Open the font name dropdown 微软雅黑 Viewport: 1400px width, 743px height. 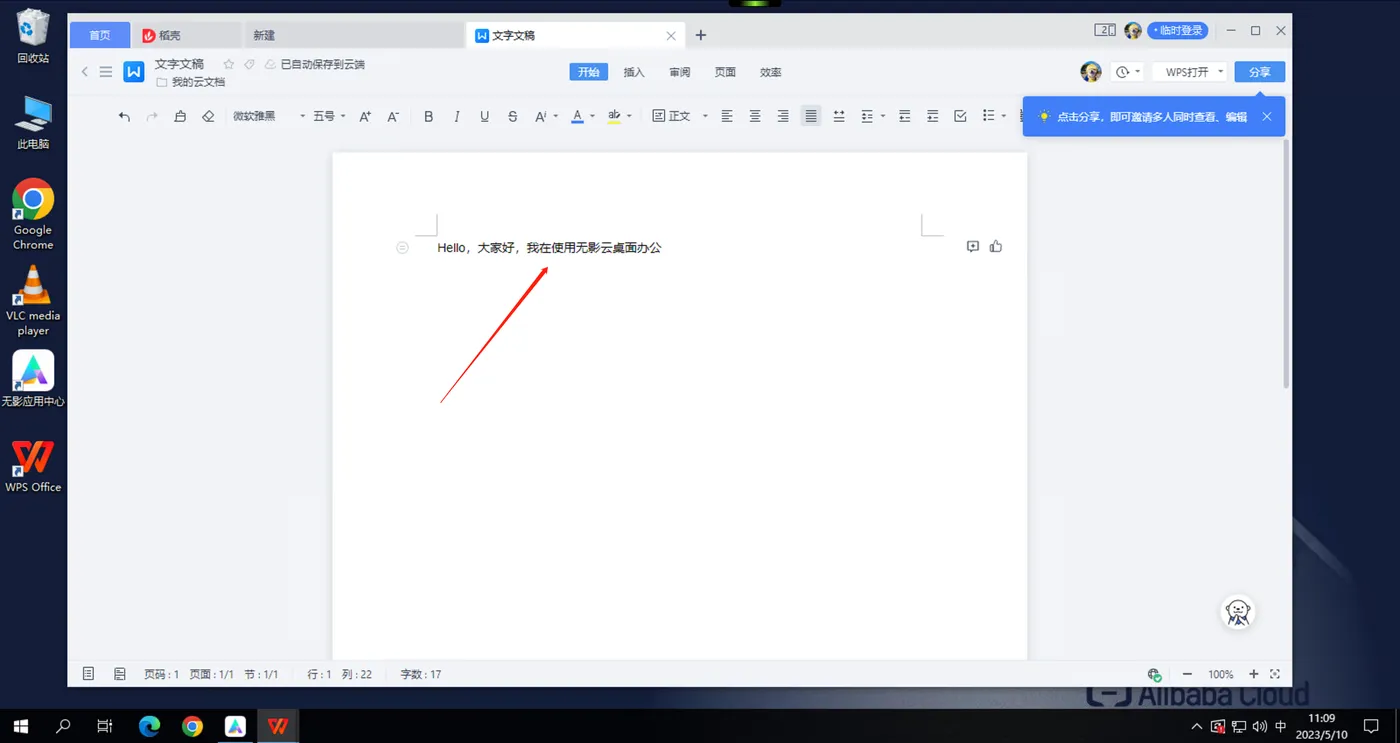pyautogui.click(x=269, y=116)
